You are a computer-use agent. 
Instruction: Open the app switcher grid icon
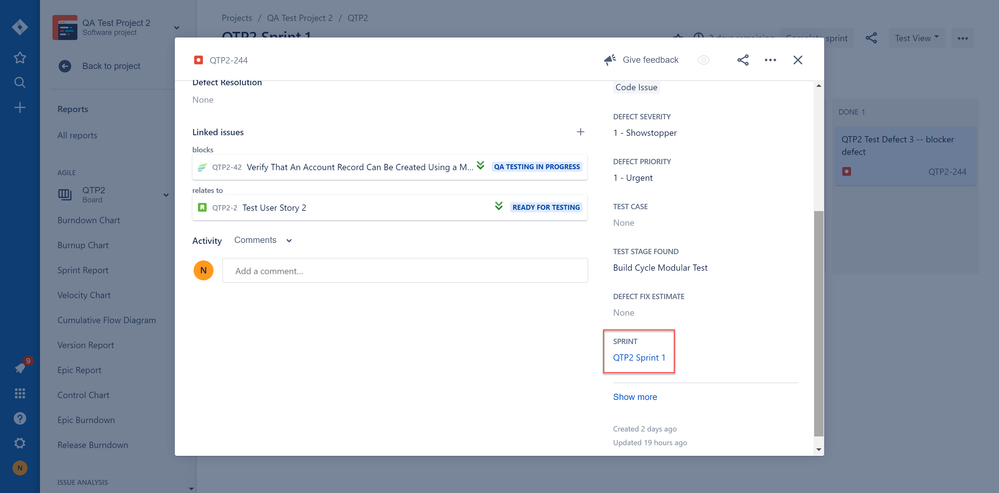[20, 394]
